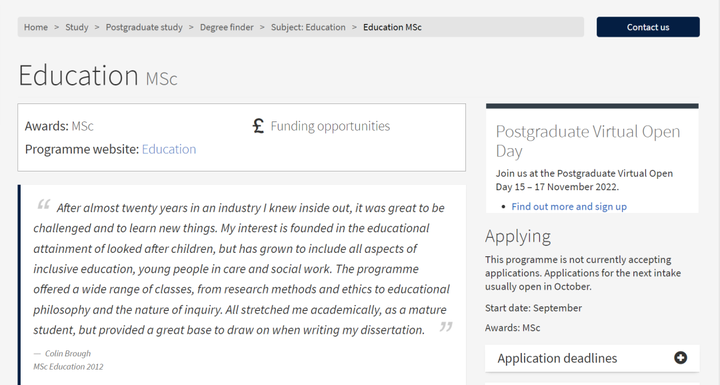Select Subject: Education breadcrumb
Image resolution: width=720 pixels, height=385 pixels.
pos(308,27)
